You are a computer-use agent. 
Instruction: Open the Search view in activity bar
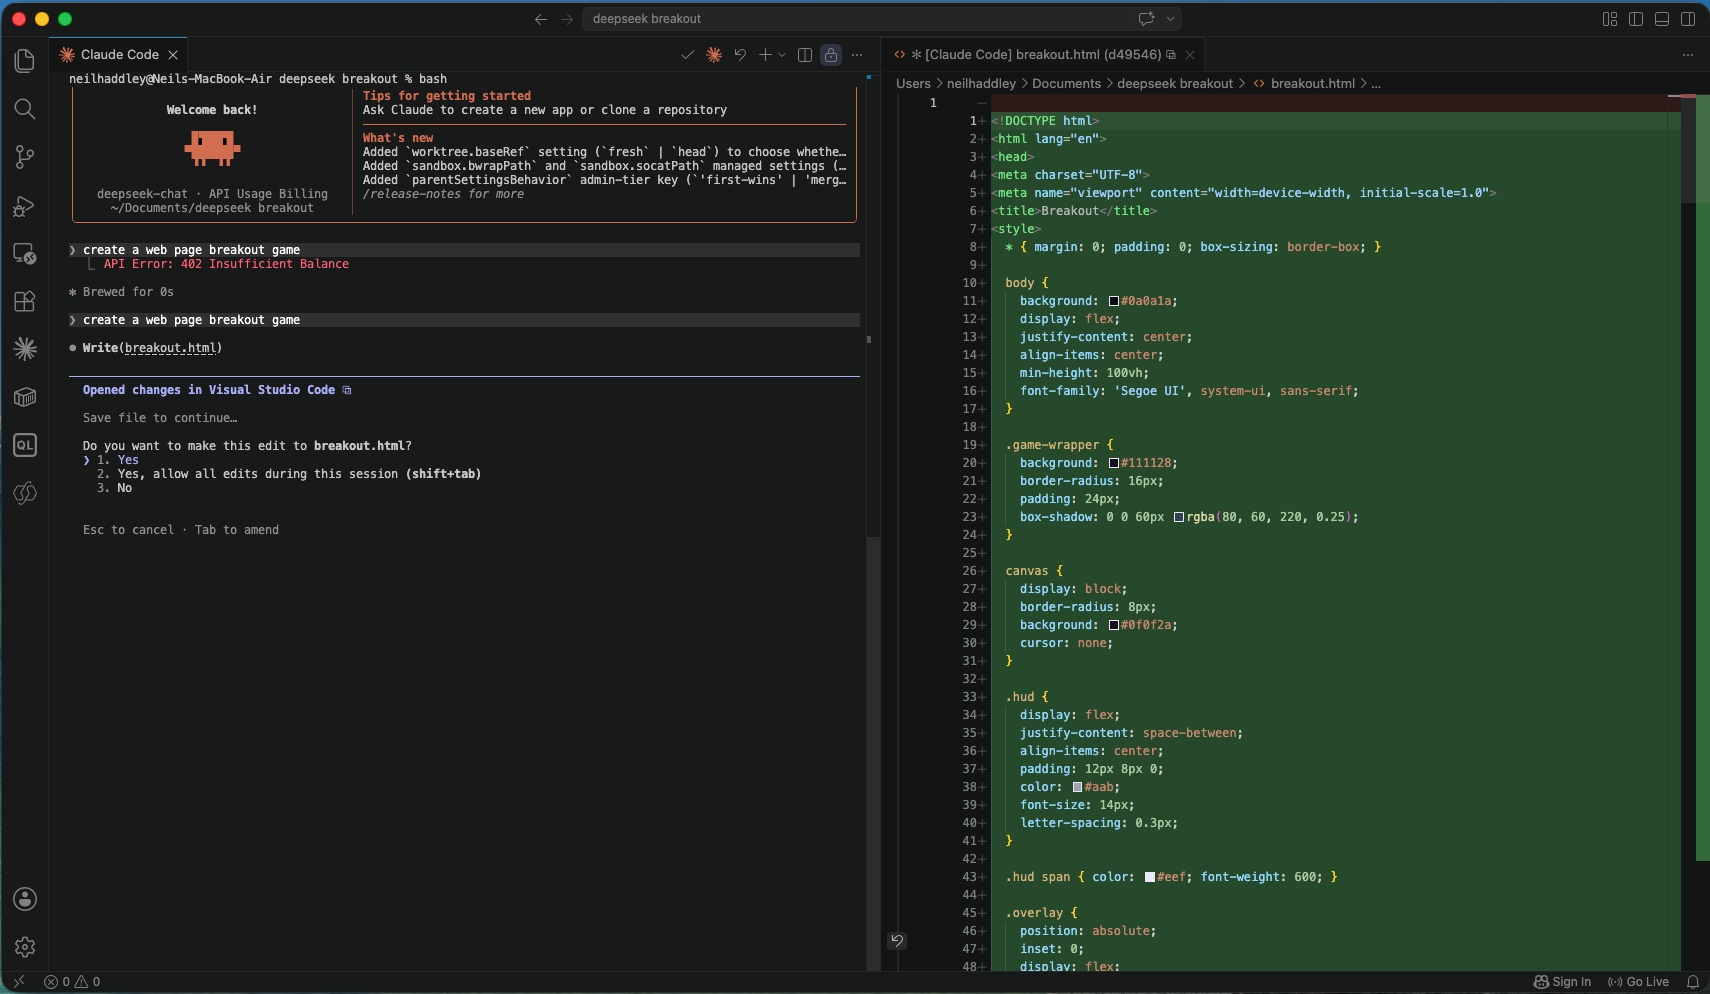click(x=25, y=109)
